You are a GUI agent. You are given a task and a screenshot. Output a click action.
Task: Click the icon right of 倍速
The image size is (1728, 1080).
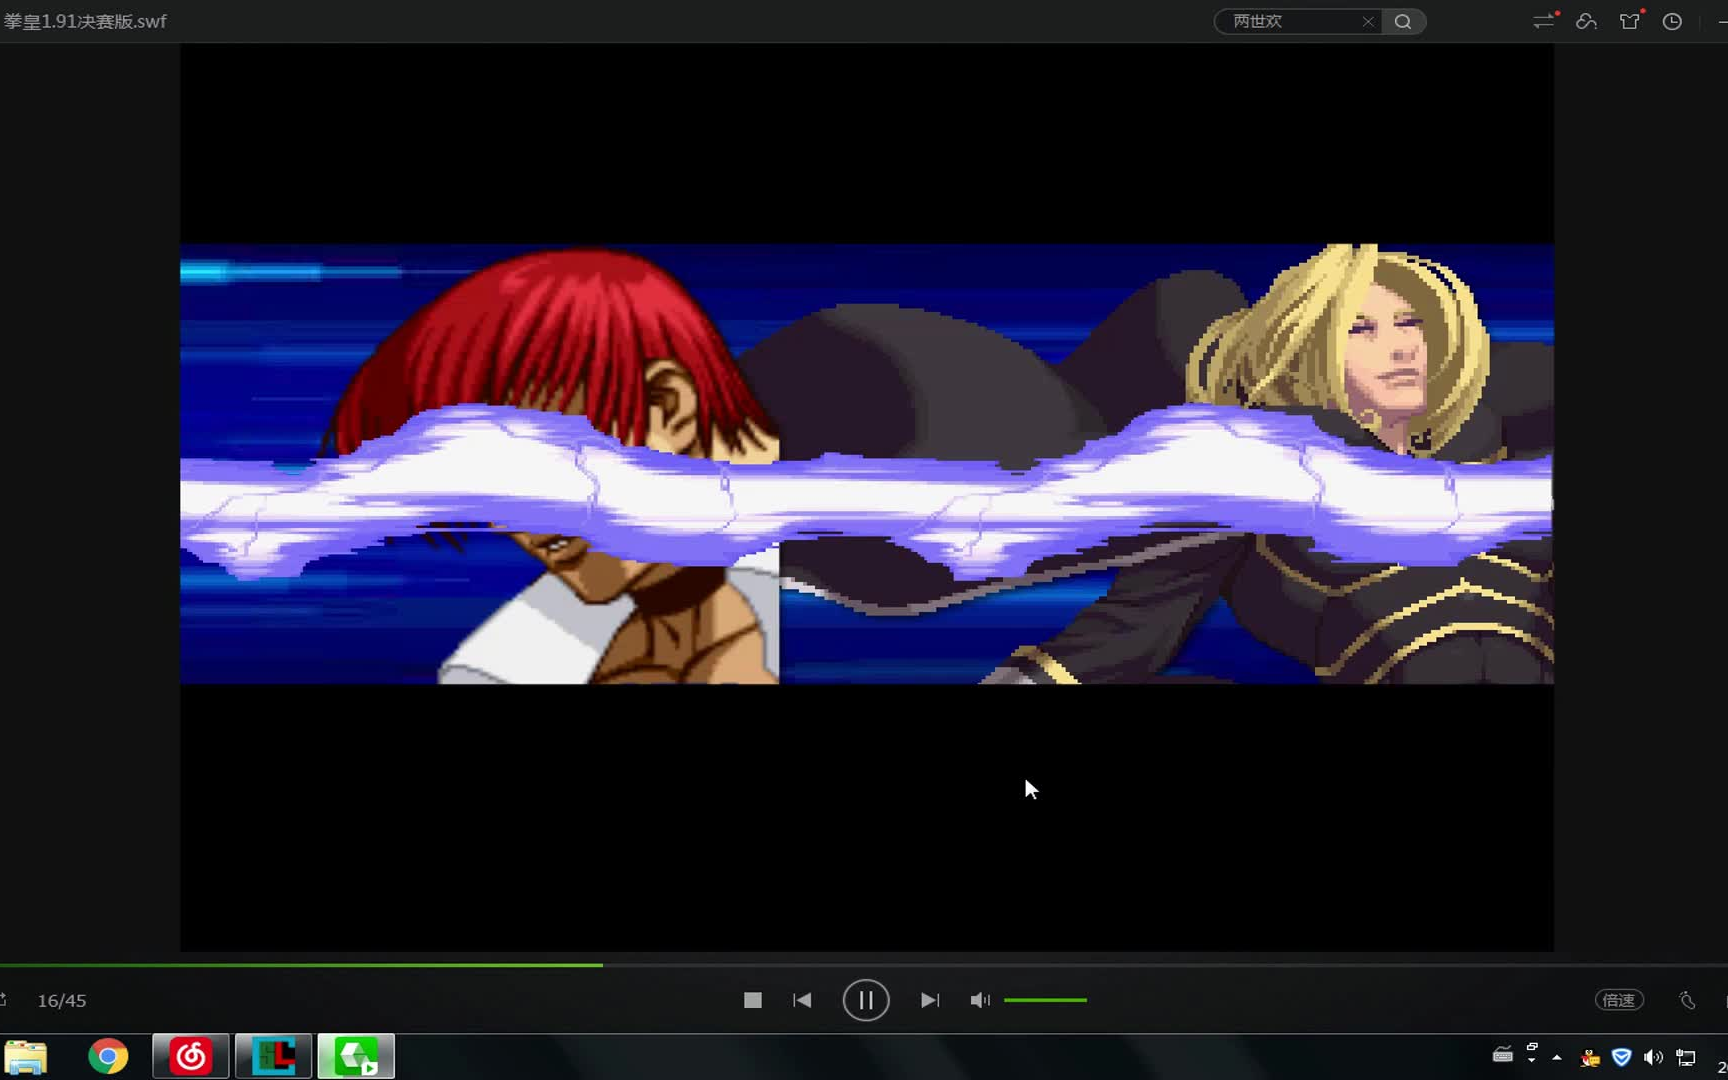click(1687, 1000)
